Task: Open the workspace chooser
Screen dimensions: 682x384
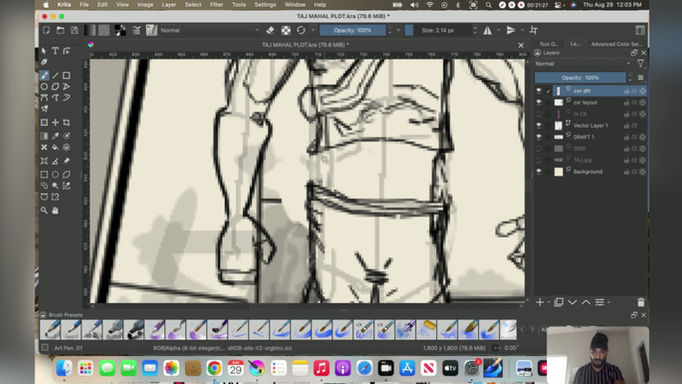Action: [640, 30]
